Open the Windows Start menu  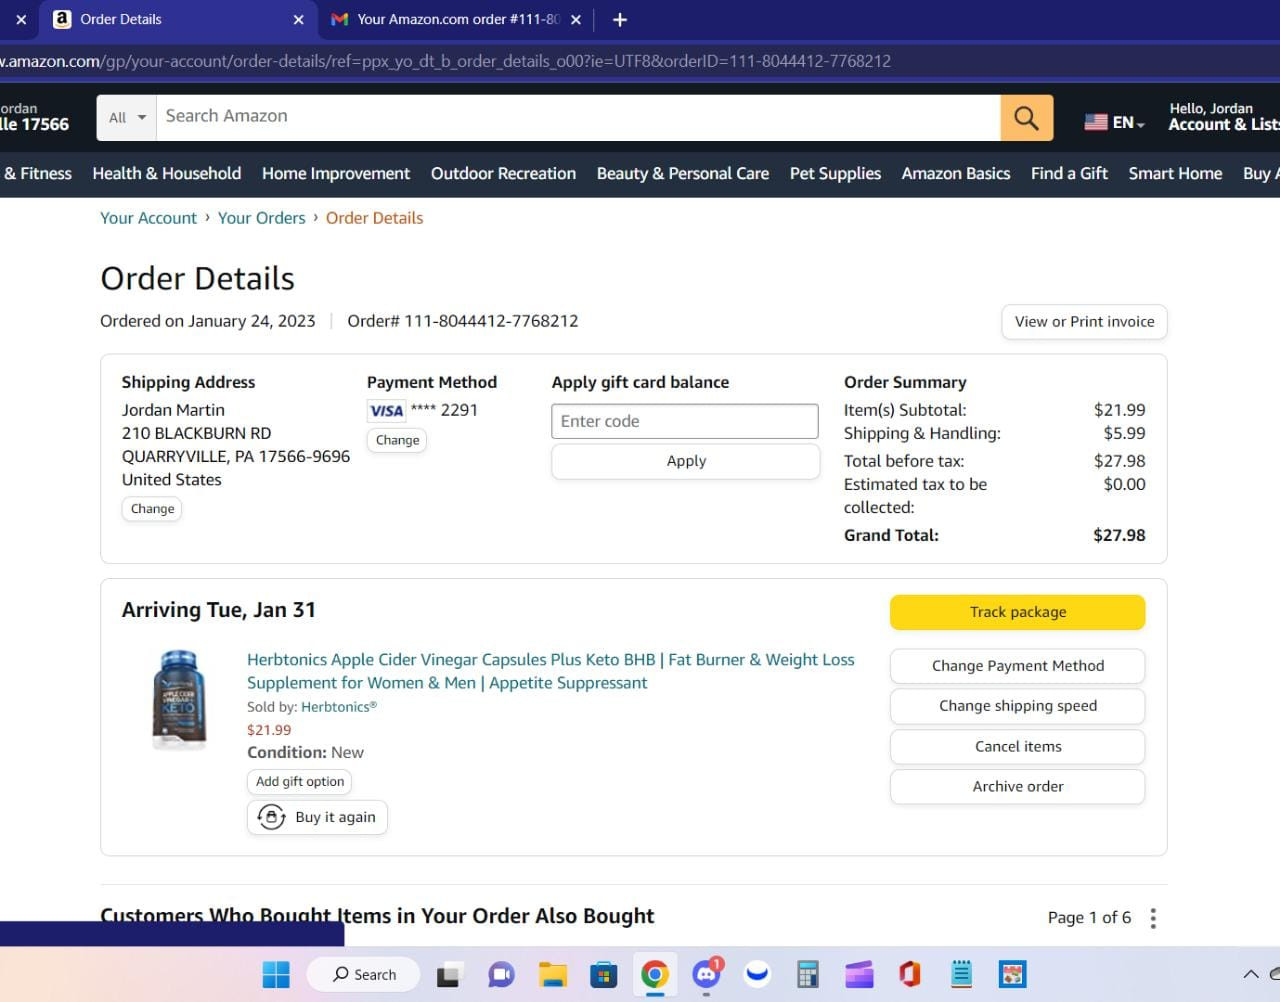275,974
